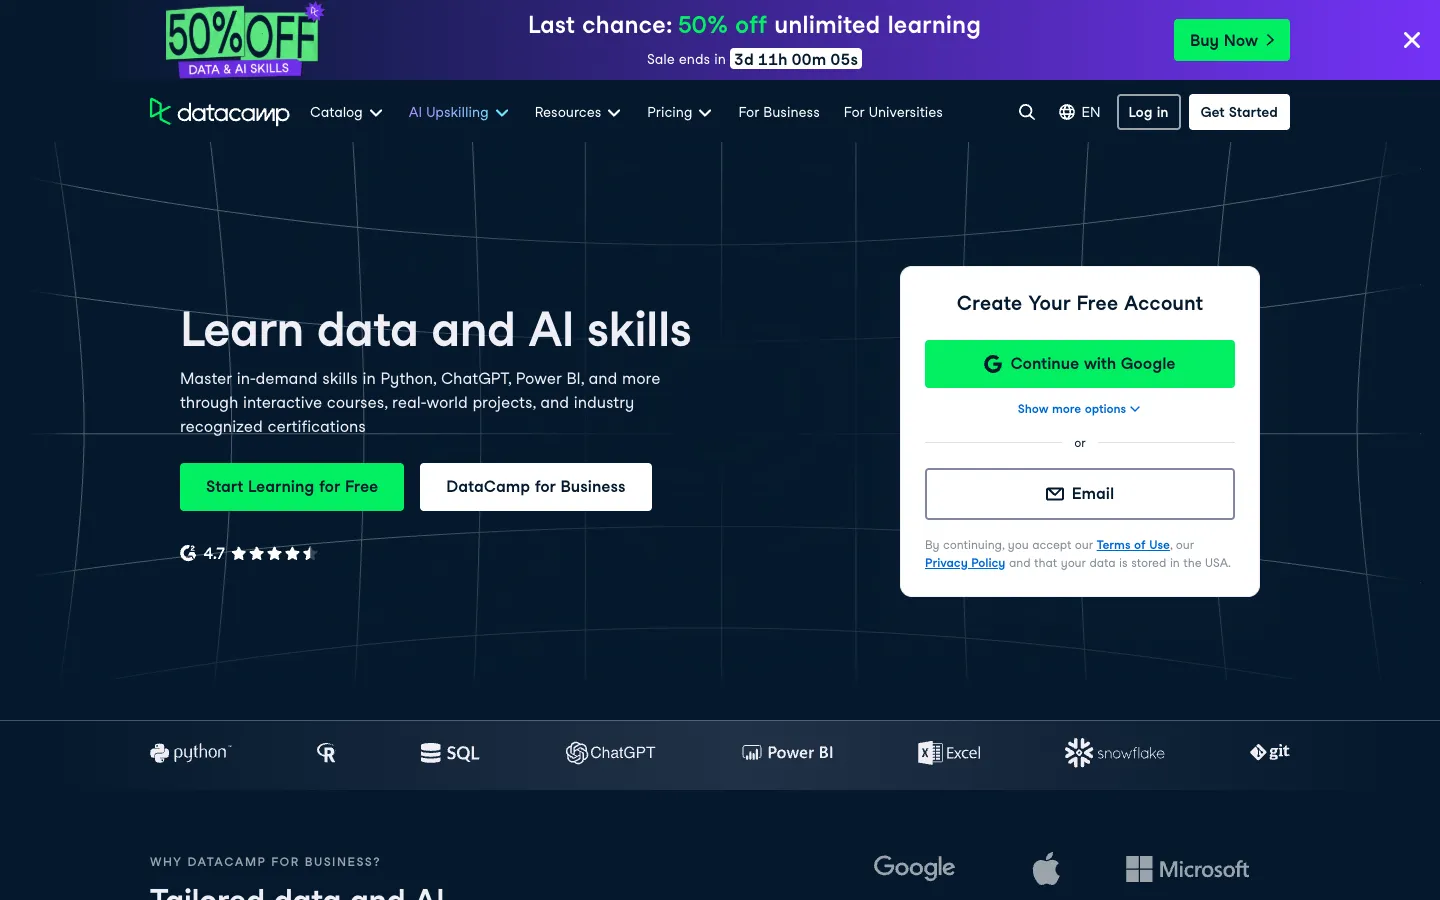Expand the AI Upskilling menu
The height and width of the screenshot is (900, 1440).
(x=458, y=112)
